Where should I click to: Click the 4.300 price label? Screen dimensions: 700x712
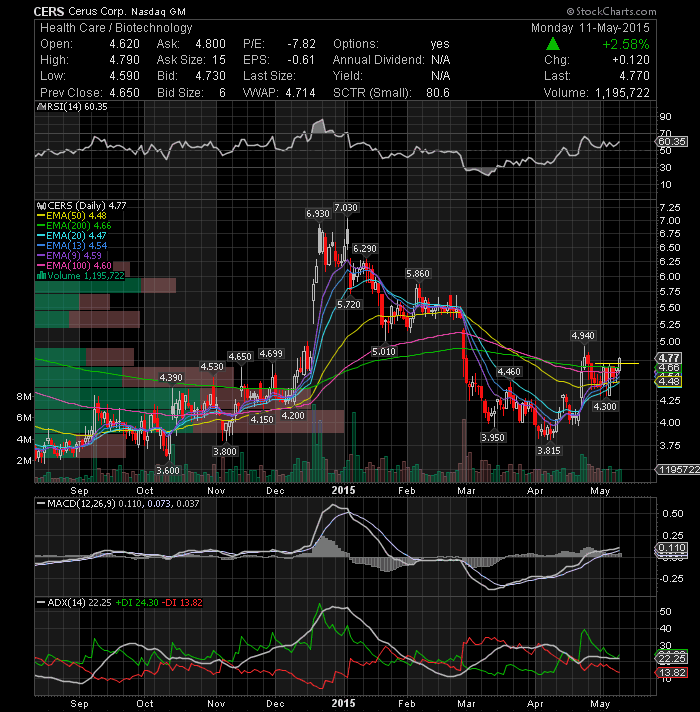tap(605, 406)
